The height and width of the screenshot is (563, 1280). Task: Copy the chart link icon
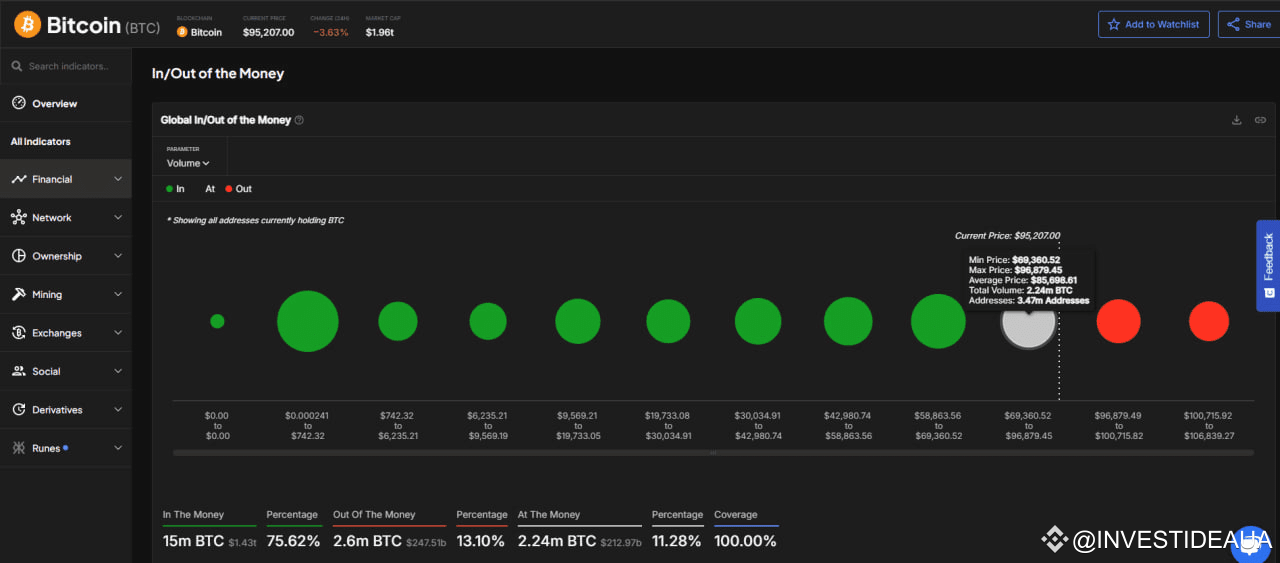[x=1260, y=120]
